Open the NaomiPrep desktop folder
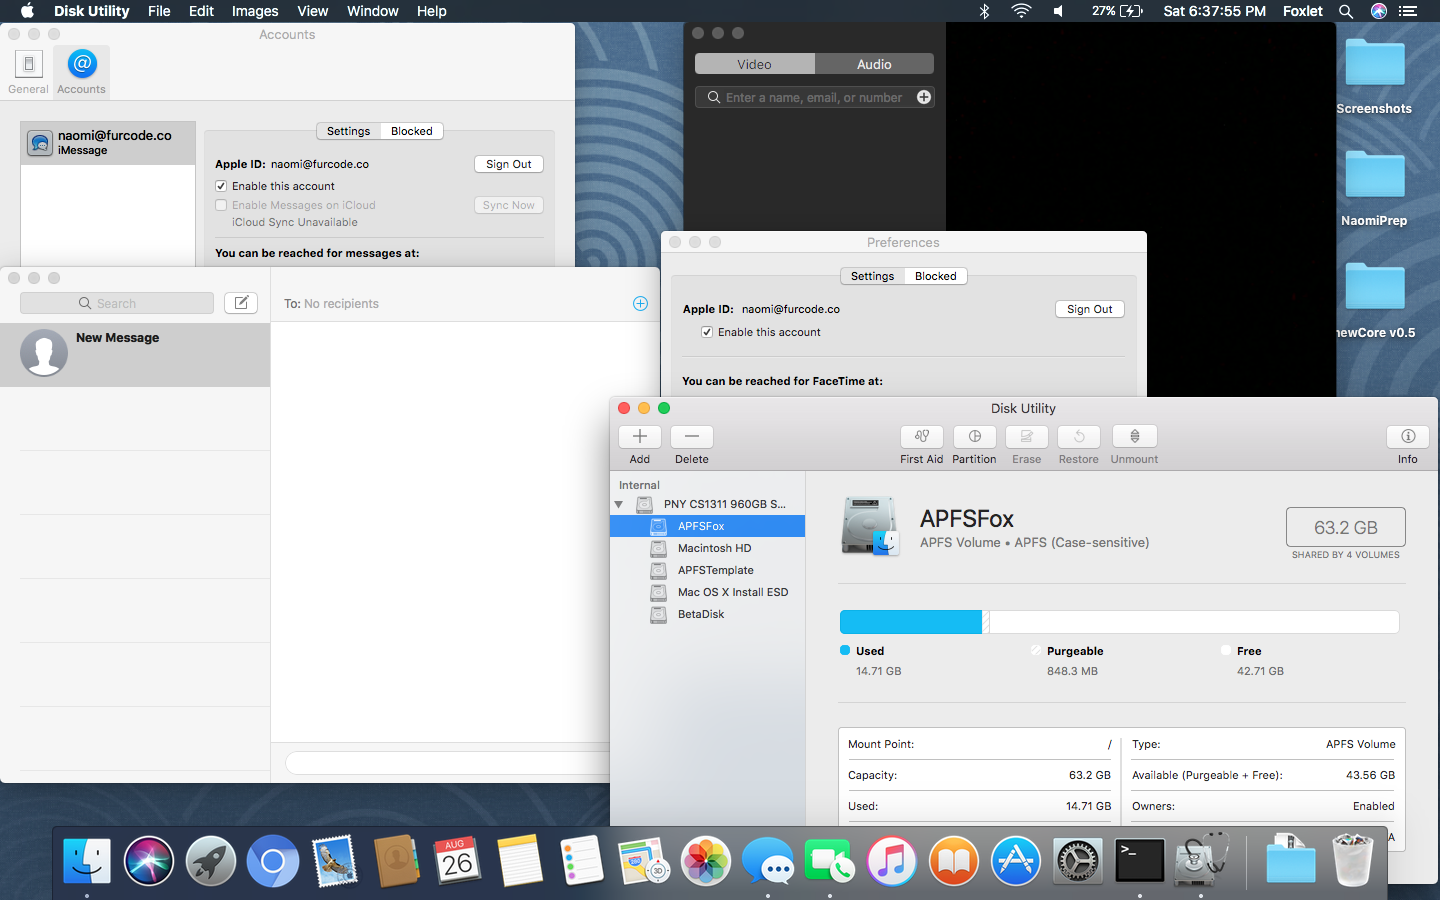 point(1375,187)
